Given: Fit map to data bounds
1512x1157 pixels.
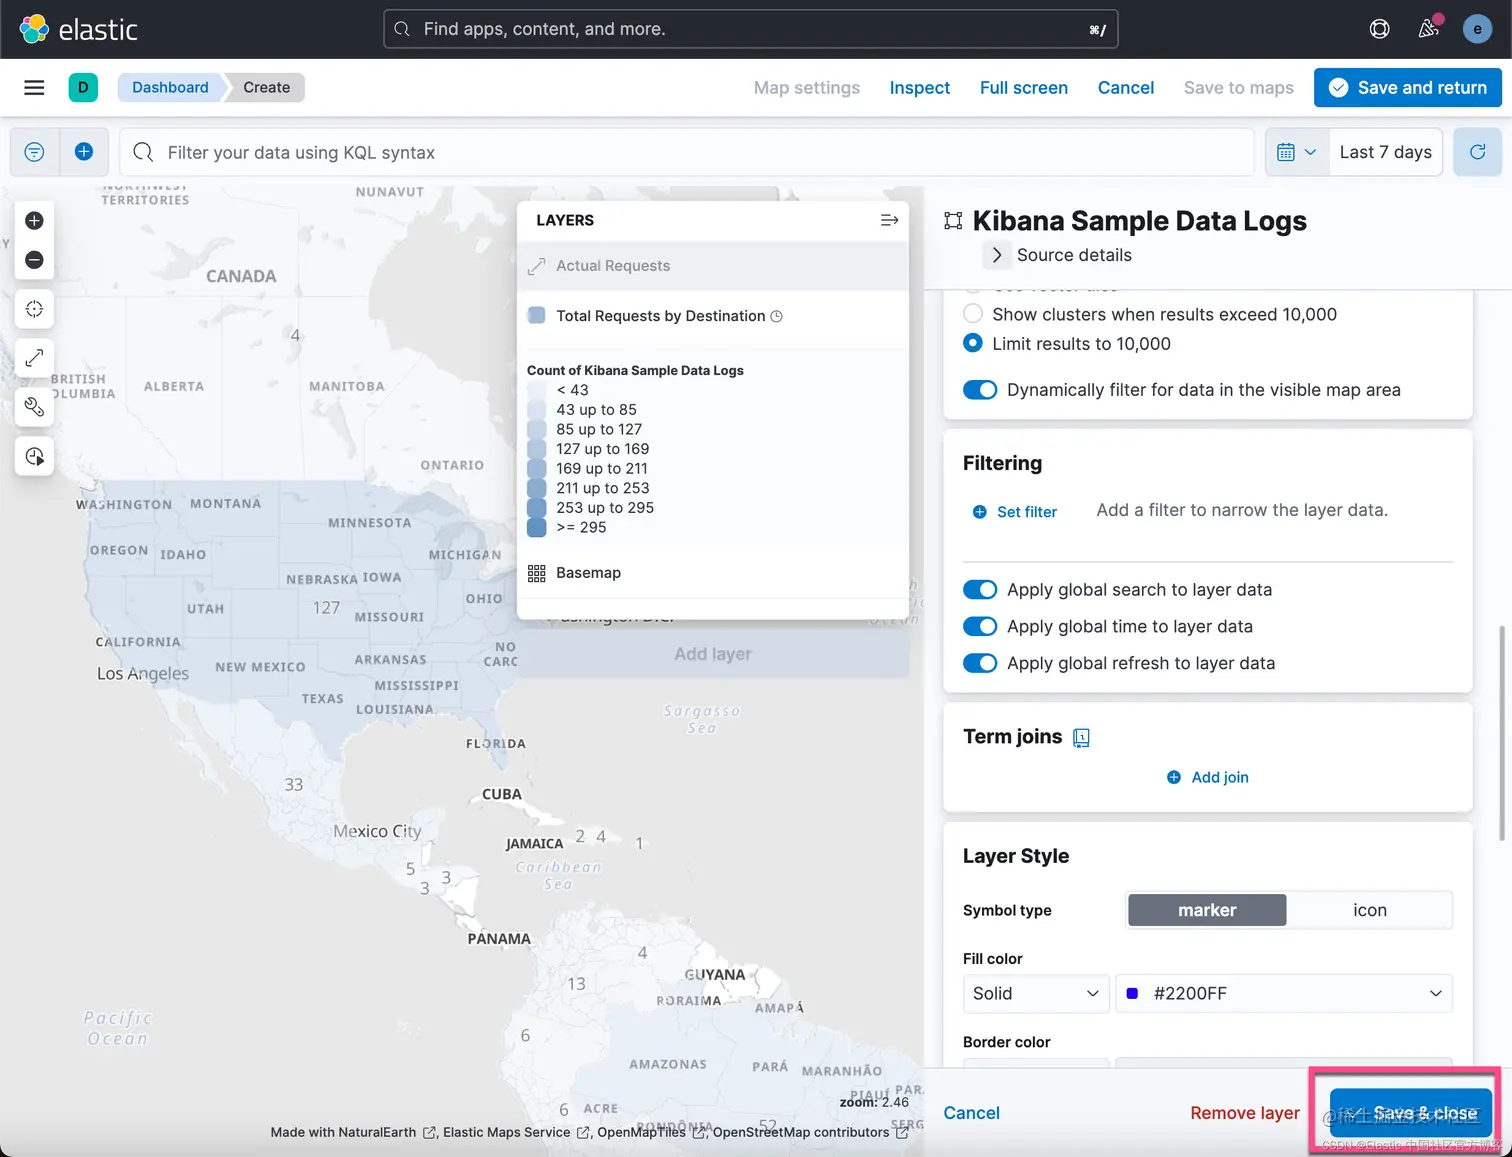Looking at the screenshot, I should pos(34,309).
